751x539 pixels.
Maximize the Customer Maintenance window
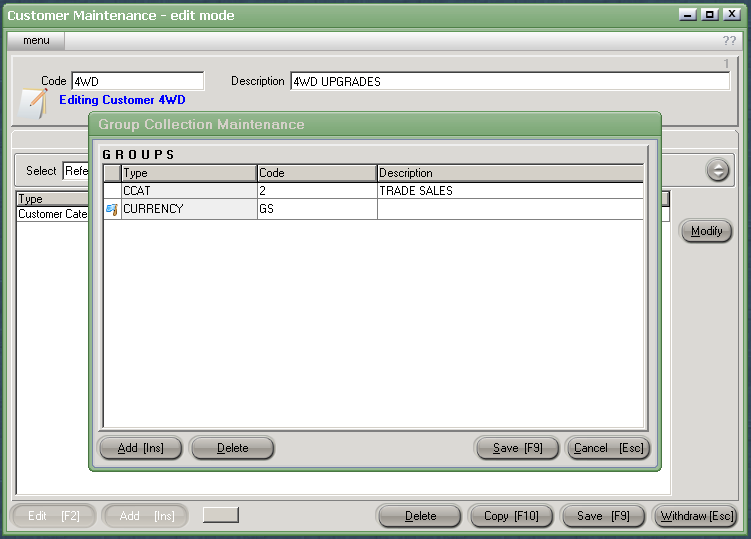click(709, 14)
